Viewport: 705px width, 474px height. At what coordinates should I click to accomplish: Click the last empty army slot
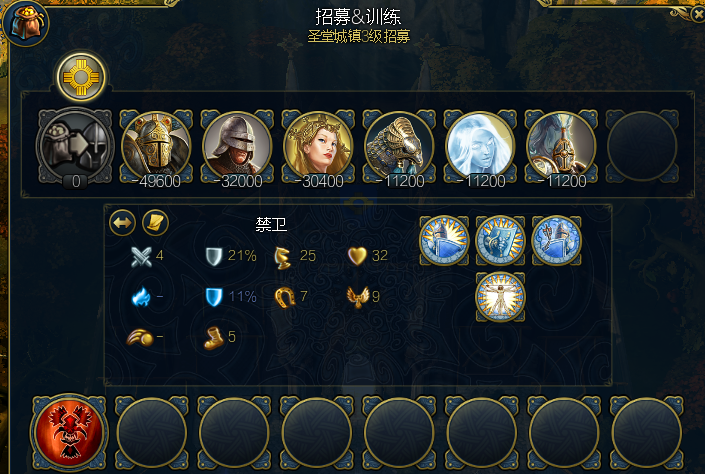pos(647,433)
